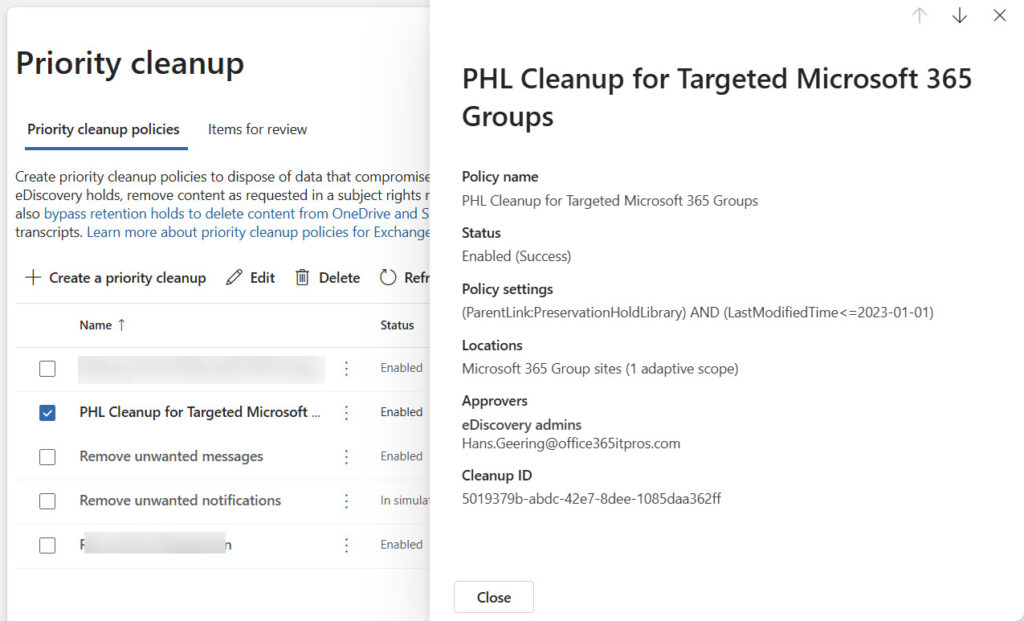Navigate to next item with down arrow
The width and height of the screenshot is (1024, 621).
(959, 16)
